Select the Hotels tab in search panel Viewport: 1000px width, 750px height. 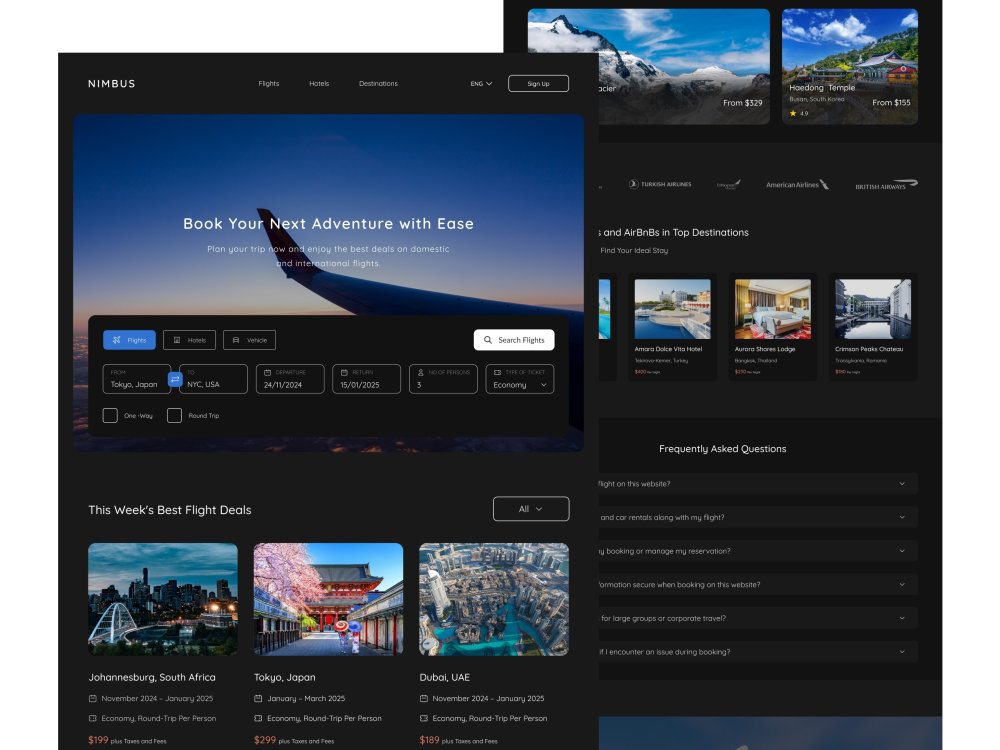[x=189, y=340]
